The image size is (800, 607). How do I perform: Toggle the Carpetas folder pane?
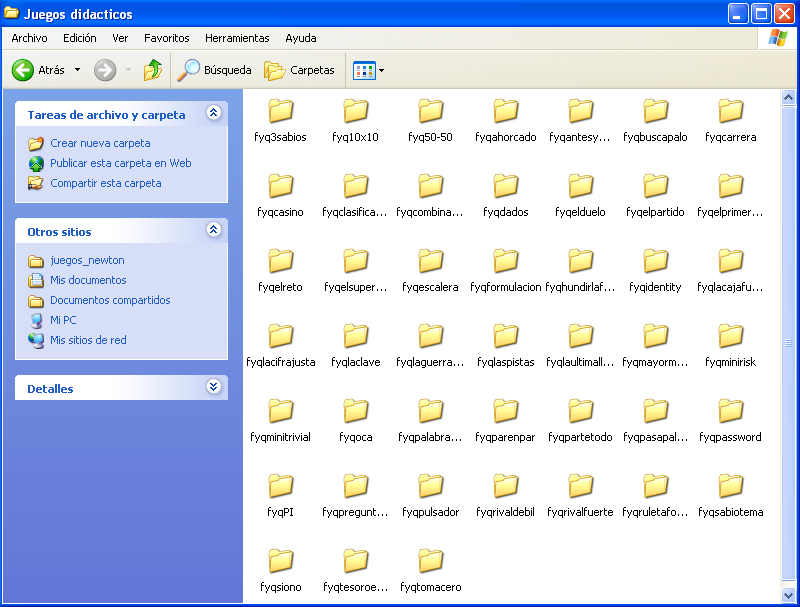[x=299, y=70]
